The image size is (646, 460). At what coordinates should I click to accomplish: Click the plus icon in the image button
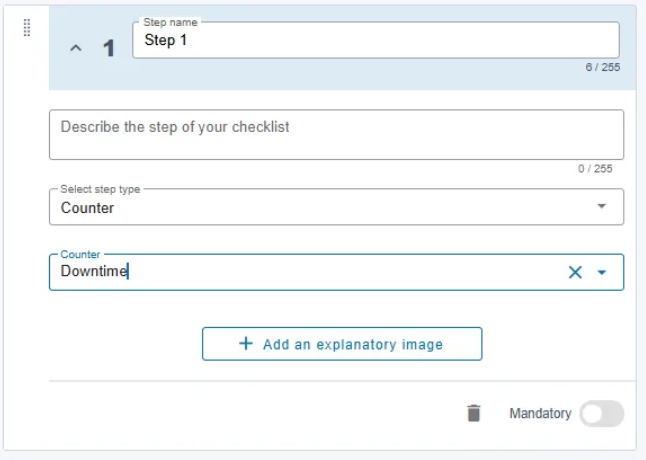tap(246, 343)
